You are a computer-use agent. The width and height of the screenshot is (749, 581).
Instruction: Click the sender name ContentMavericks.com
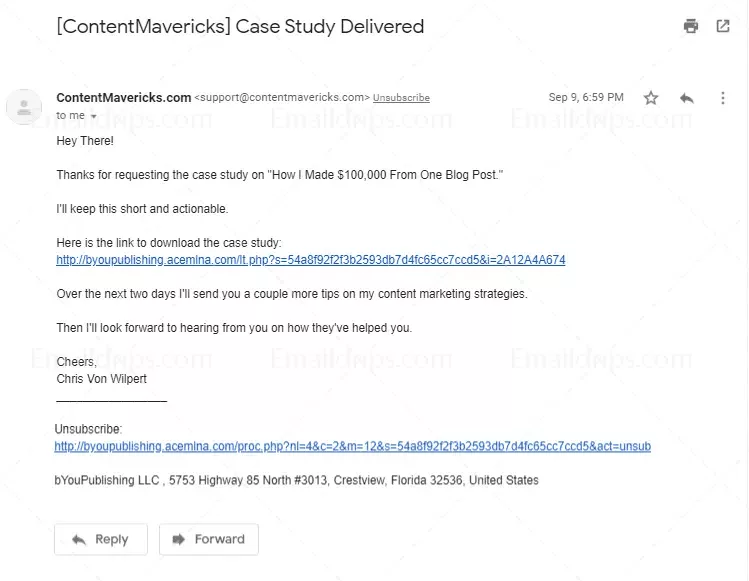(123, 97)
